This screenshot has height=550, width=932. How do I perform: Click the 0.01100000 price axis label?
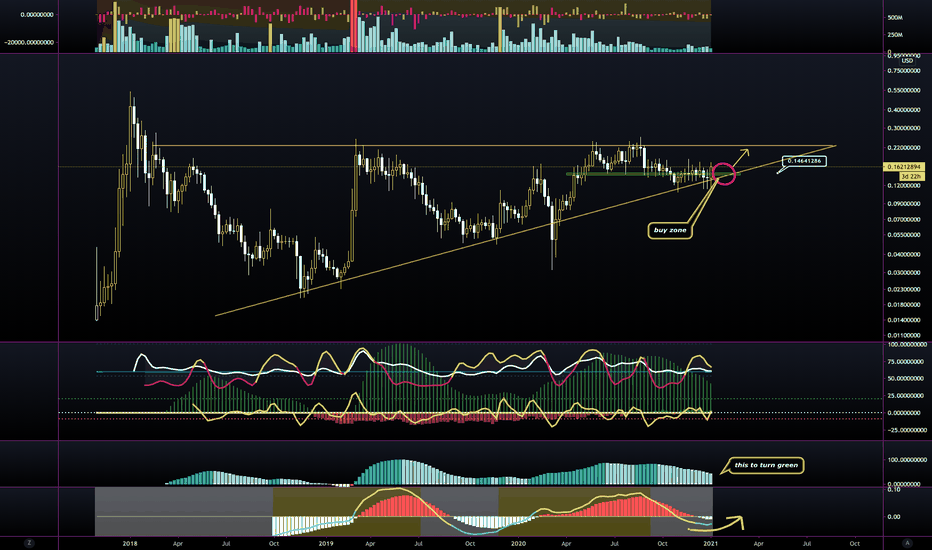click(x=903, y=336)
